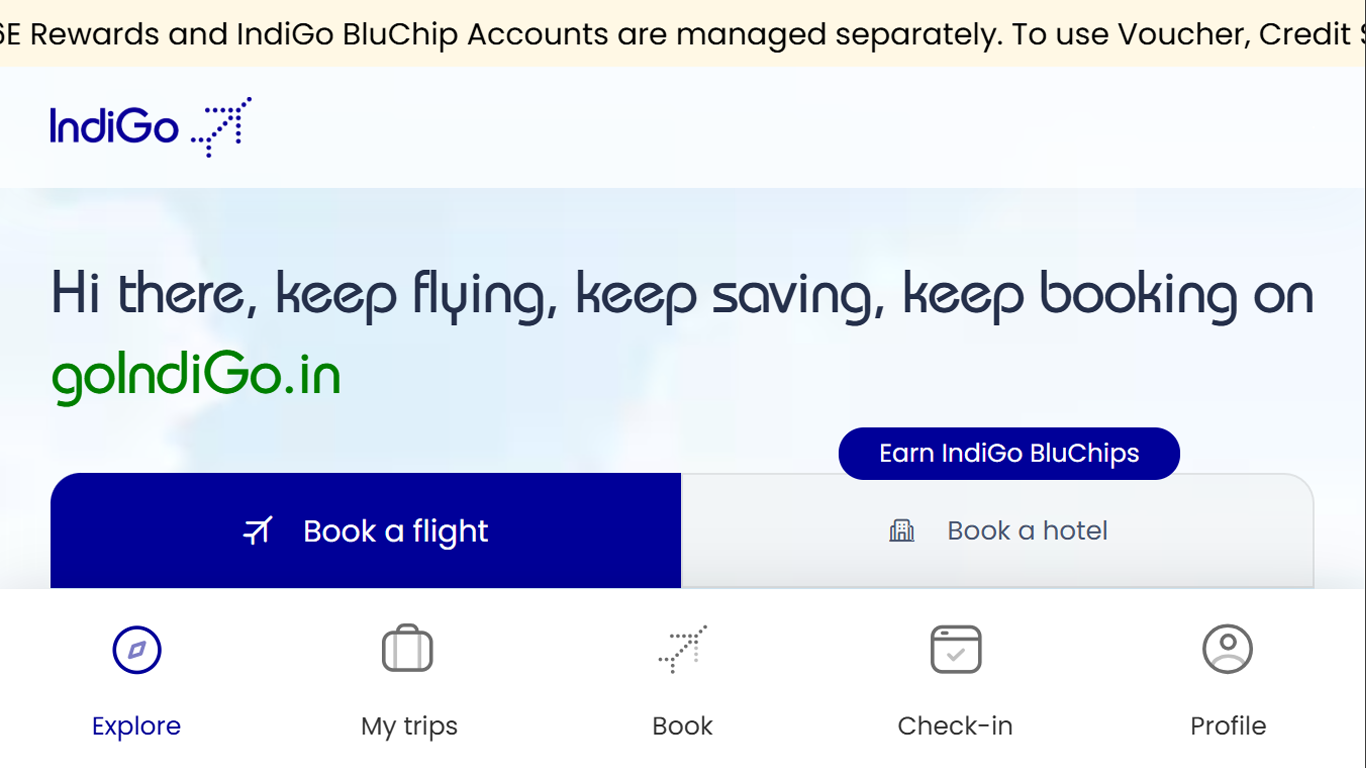Click the BluChip Accounts notice banner at top
This screenshot has width=1366, height=768.
click(x=683, y=34)
